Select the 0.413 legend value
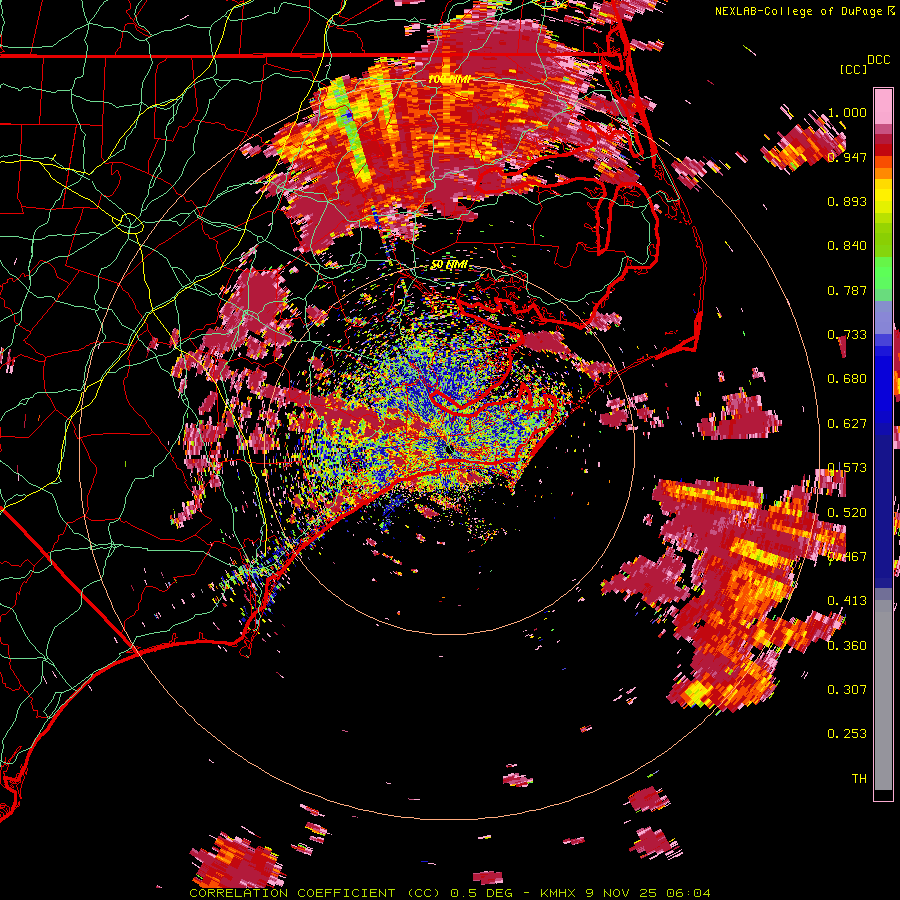Viewport: 900px width, 900px height. [847, 601]
